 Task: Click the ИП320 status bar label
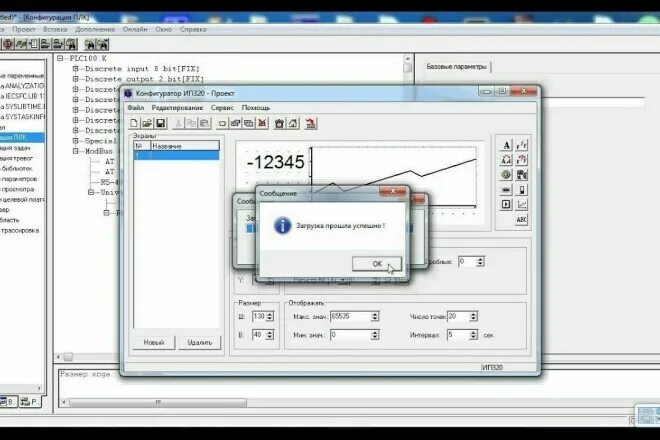coord(492,368)
